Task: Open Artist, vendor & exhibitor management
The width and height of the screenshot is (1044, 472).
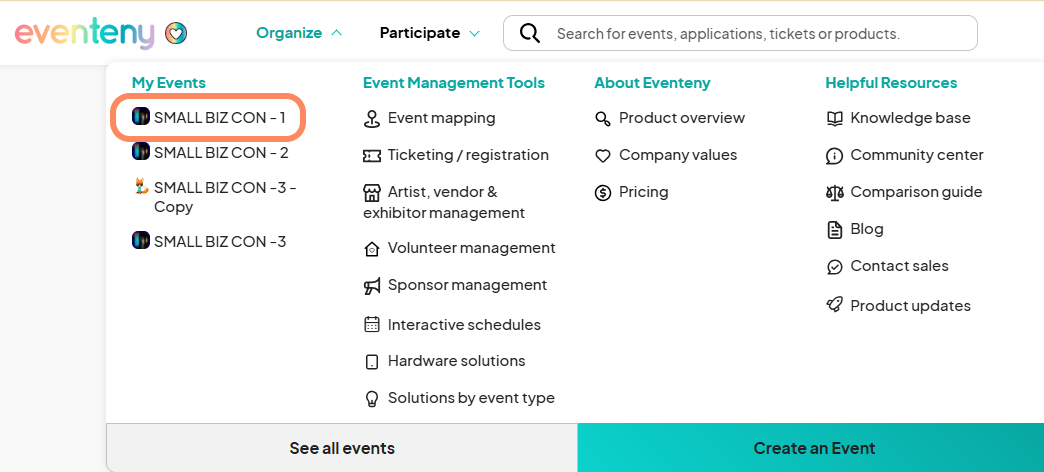Action: [x=444, y=202]
